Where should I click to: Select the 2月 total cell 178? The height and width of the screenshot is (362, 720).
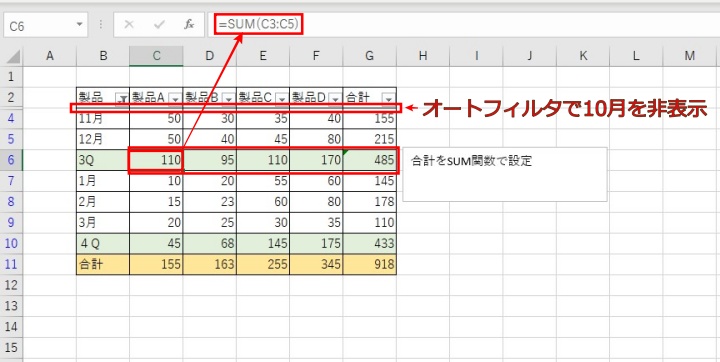pyautogui.click(x=370, y=202)
